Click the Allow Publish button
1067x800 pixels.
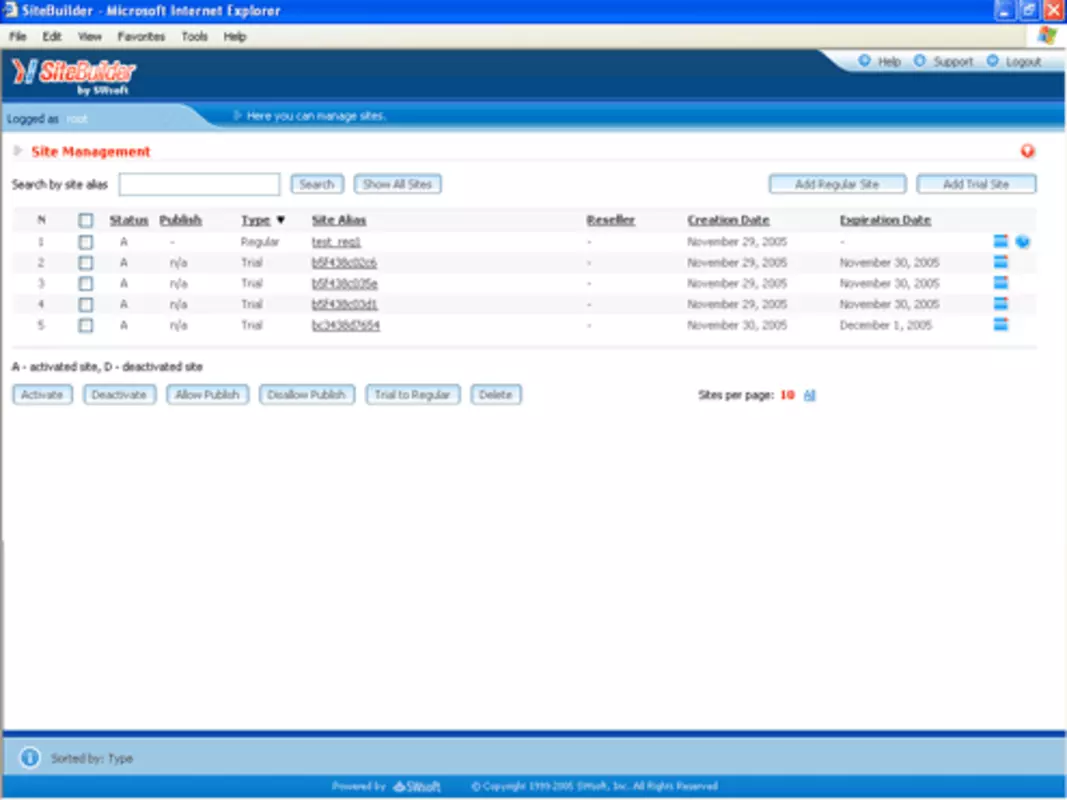click(x=208, y=395)
